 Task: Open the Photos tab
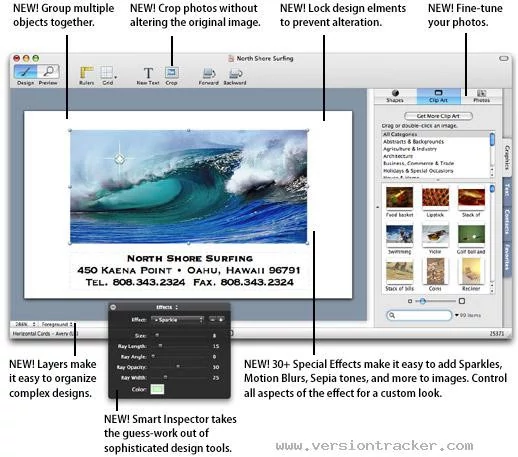(481, 96)
